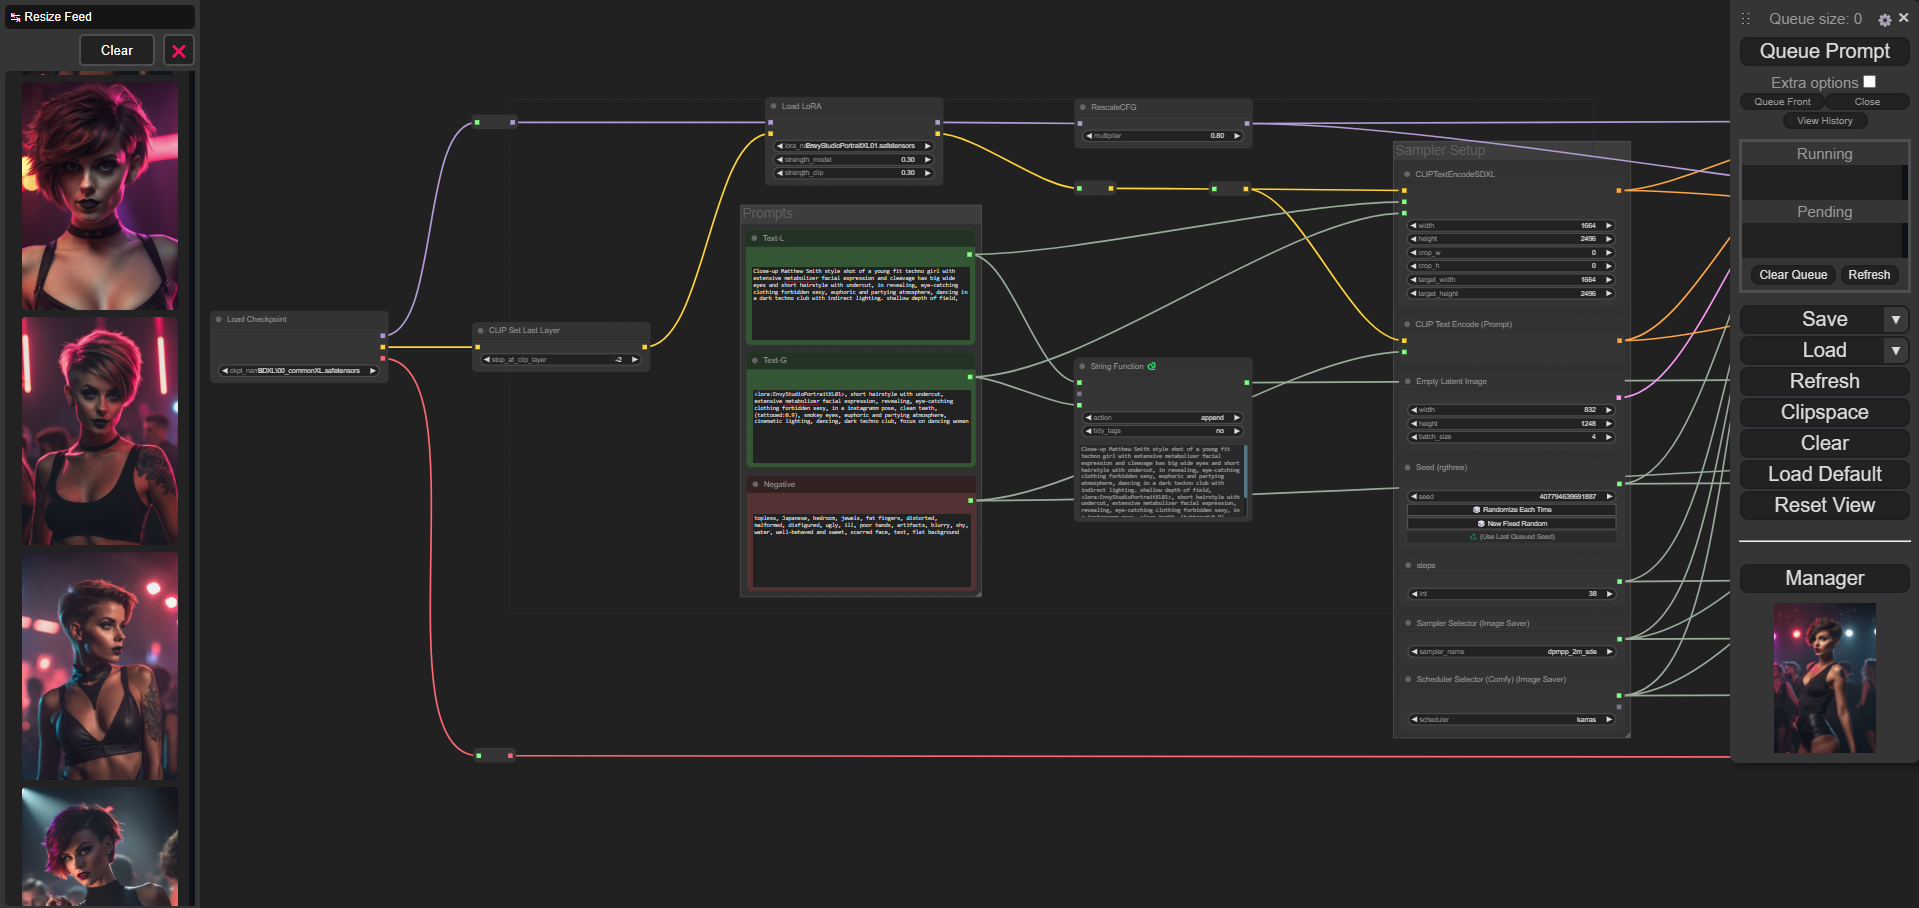Open the scheduler karras combo box
The height and width of the screenshot is (908, 1919).
coord(1511,720)
